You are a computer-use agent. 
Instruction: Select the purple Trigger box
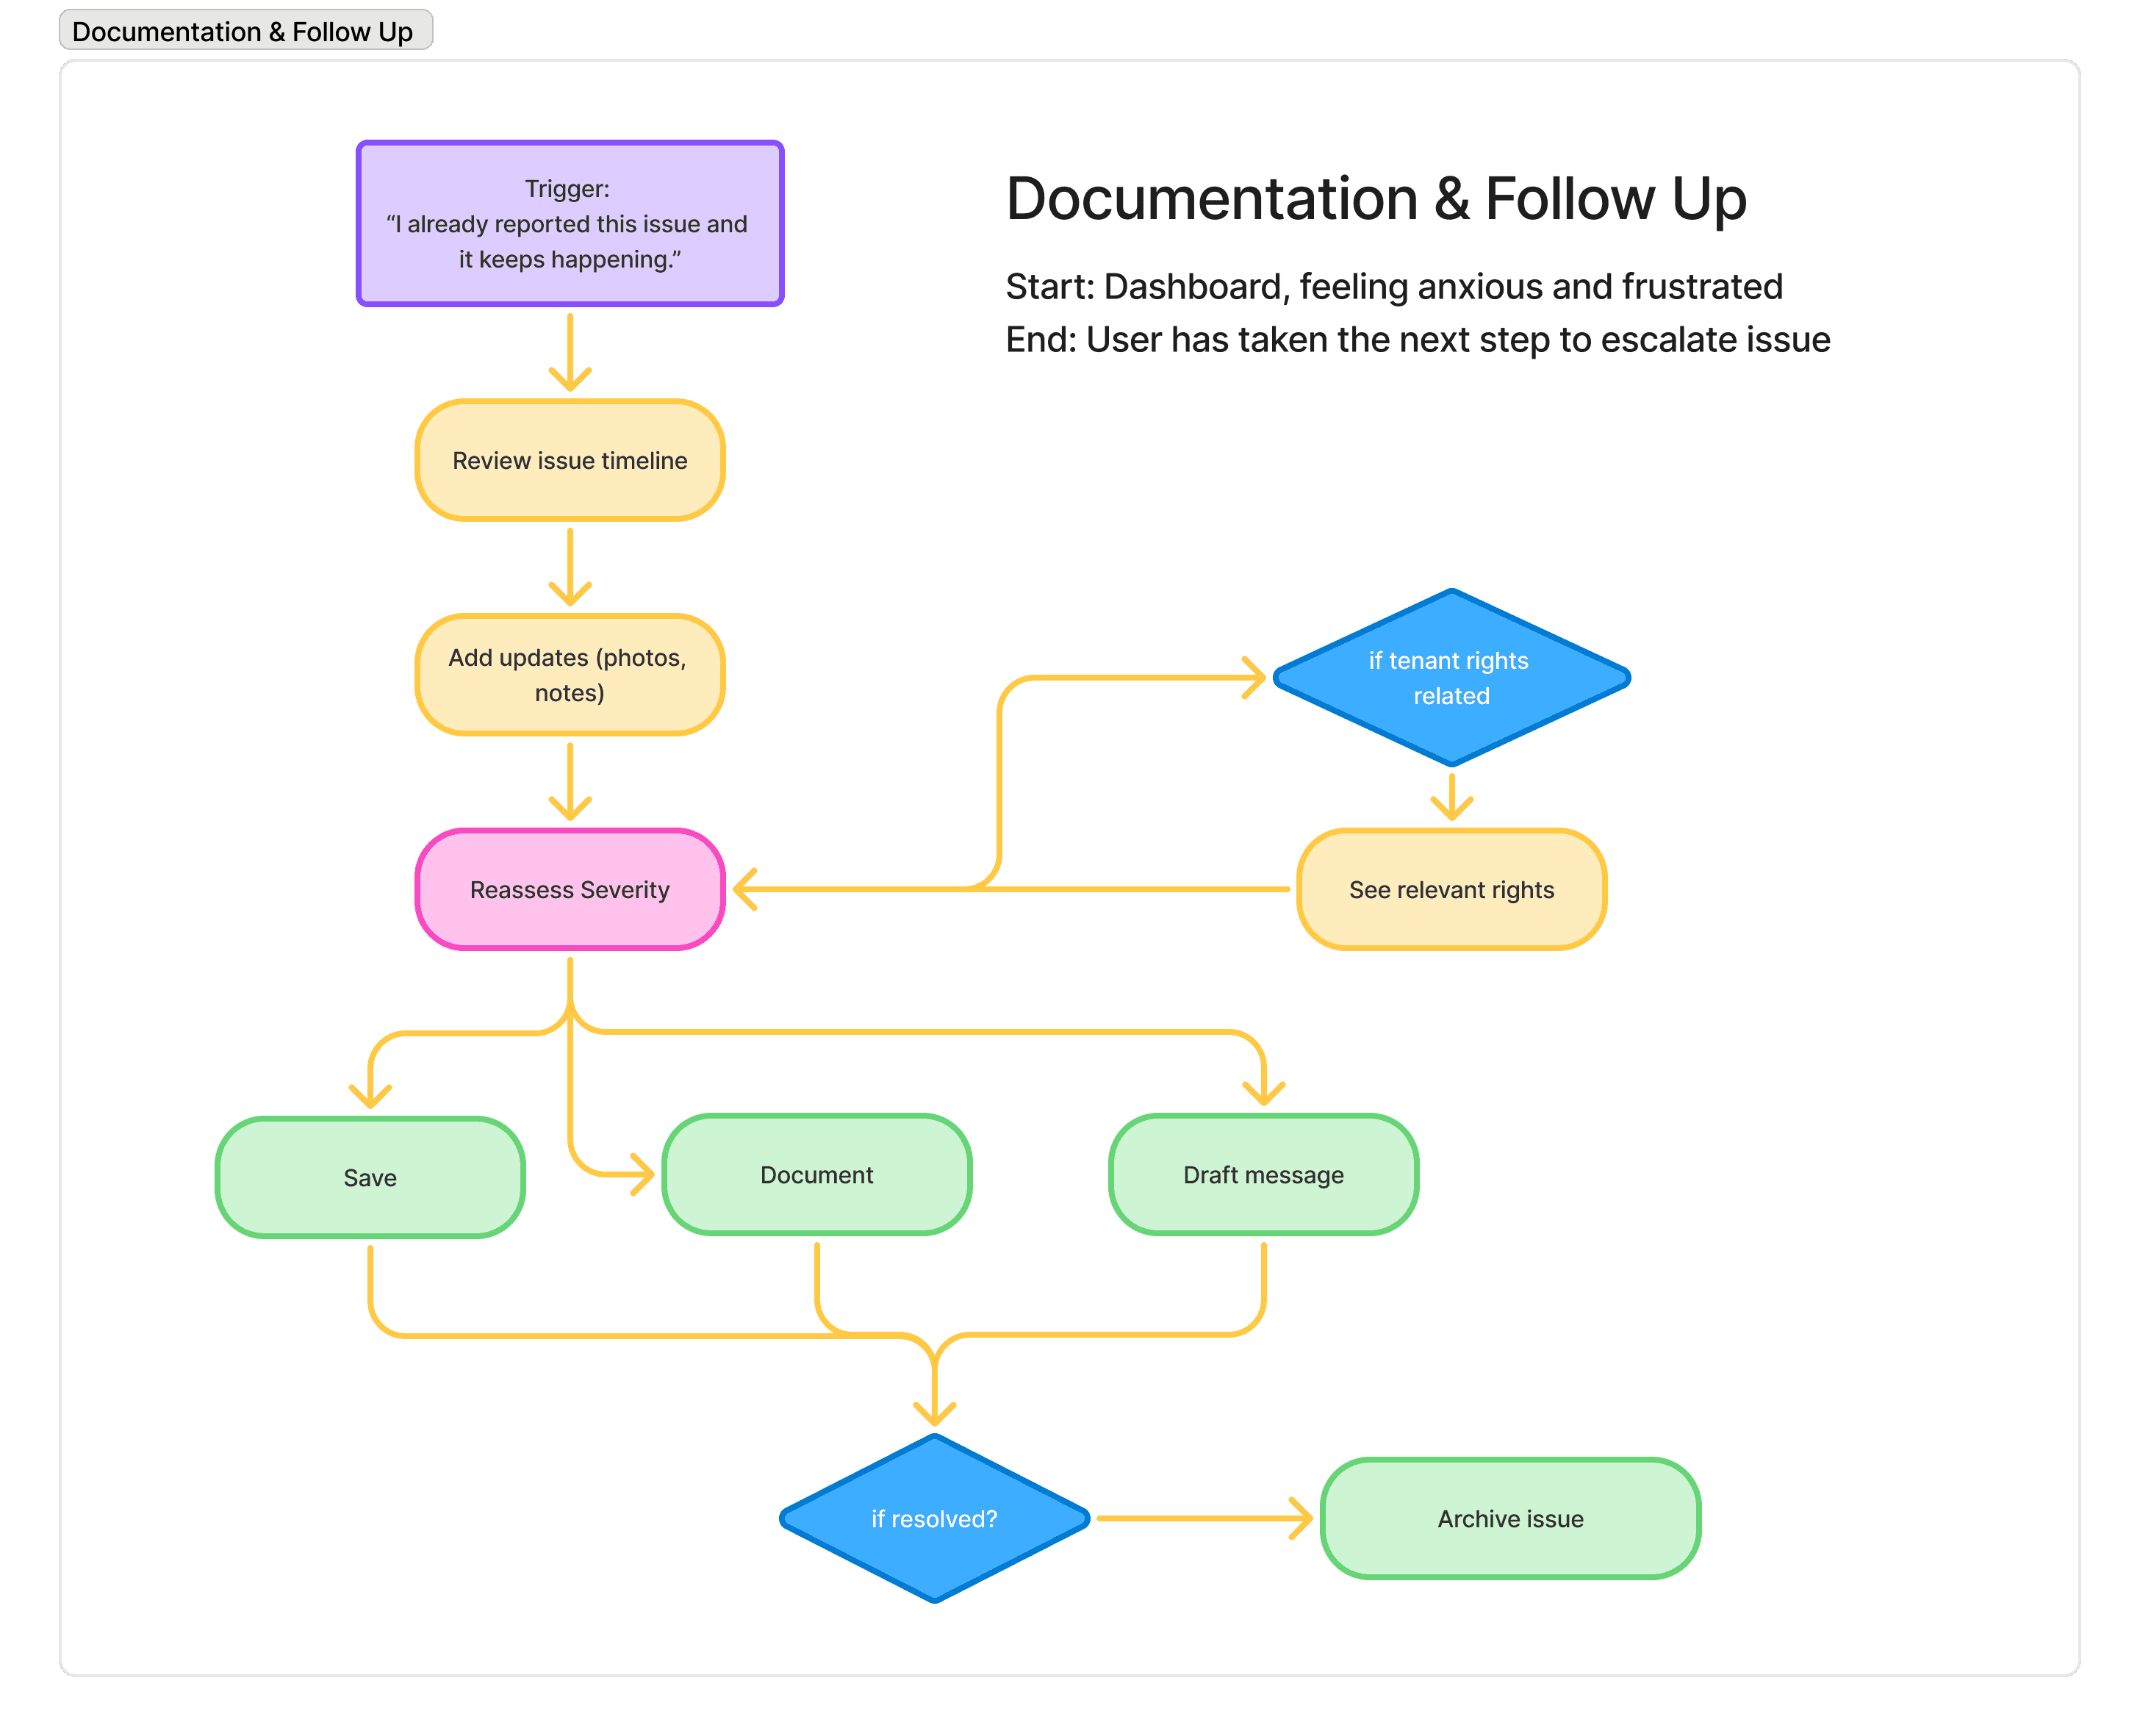[x=569, y=223]
